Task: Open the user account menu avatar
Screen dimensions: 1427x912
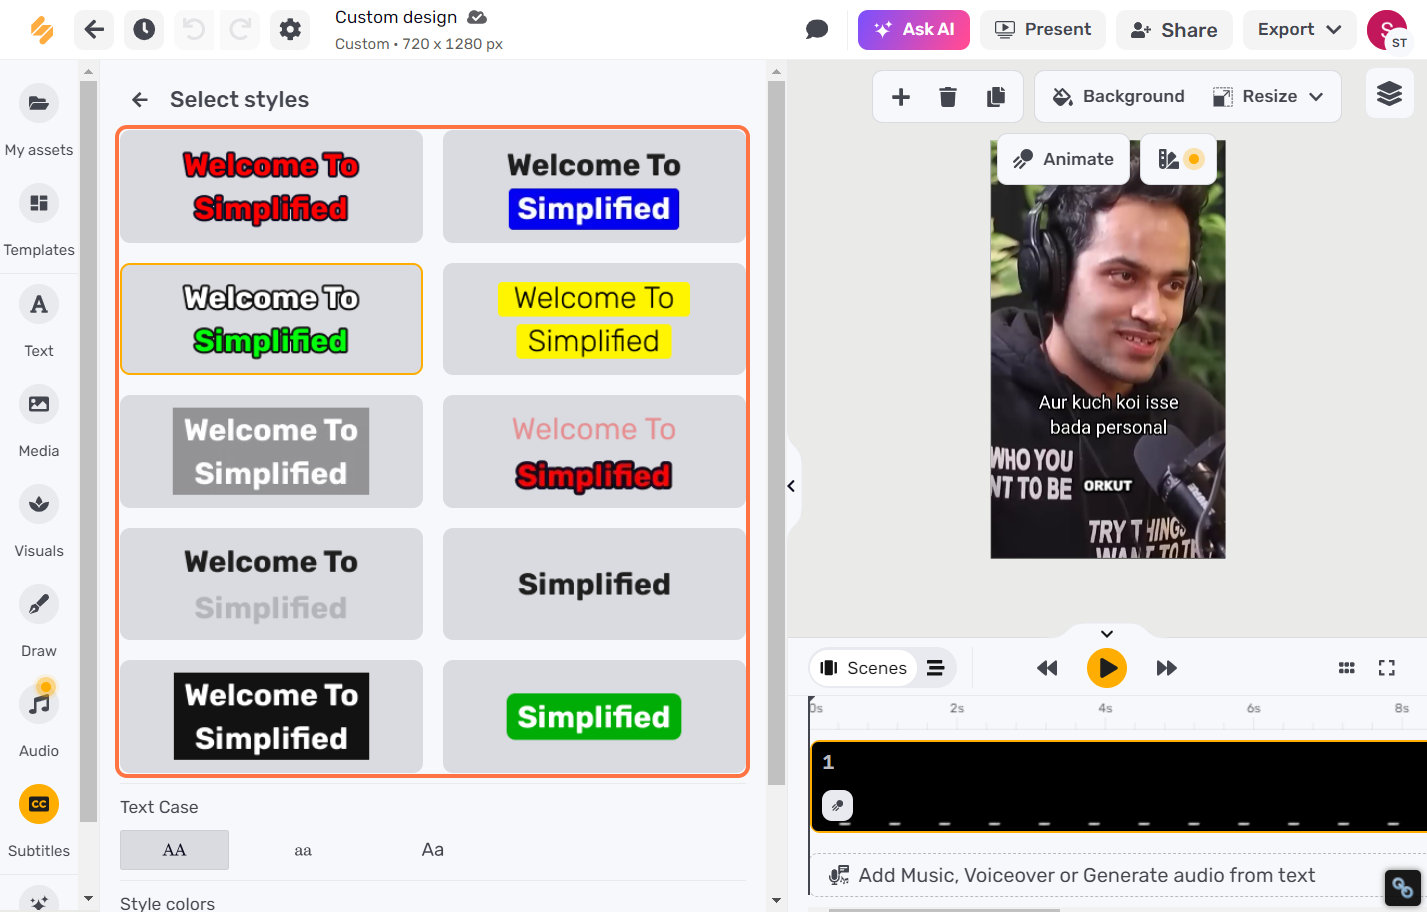Action: pyautogui.click(x=1387, y=30)
